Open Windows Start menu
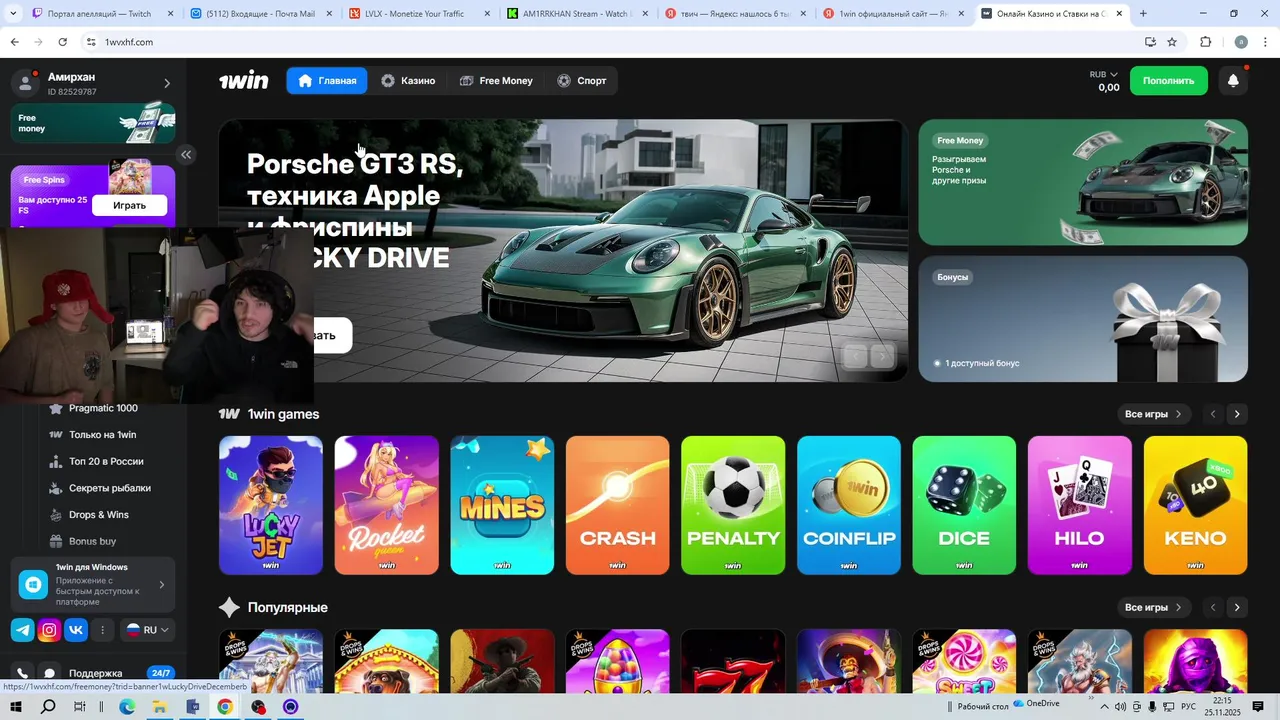This screenshot has height=720, width=1280. coord(16,707)
